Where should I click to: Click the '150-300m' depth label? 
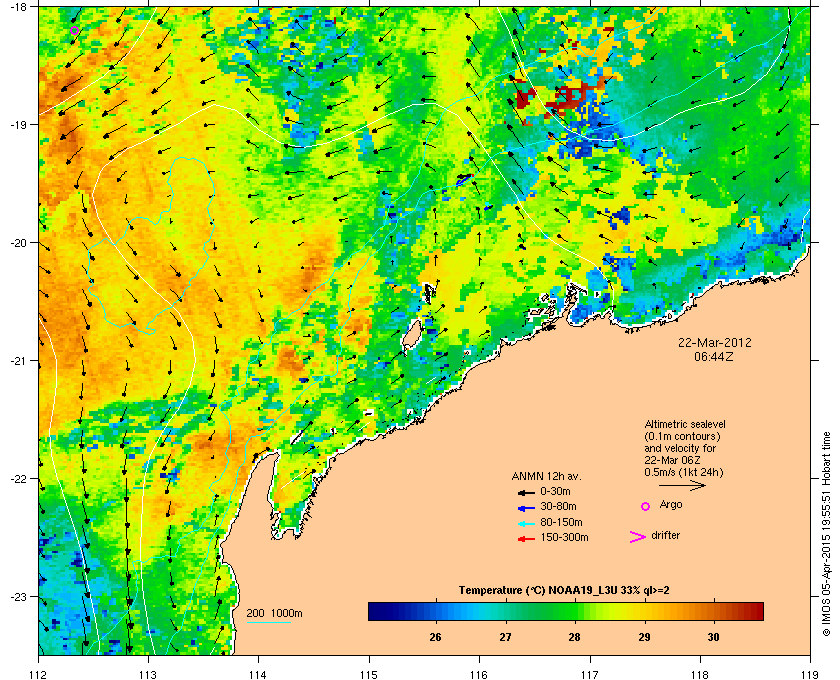564,537
